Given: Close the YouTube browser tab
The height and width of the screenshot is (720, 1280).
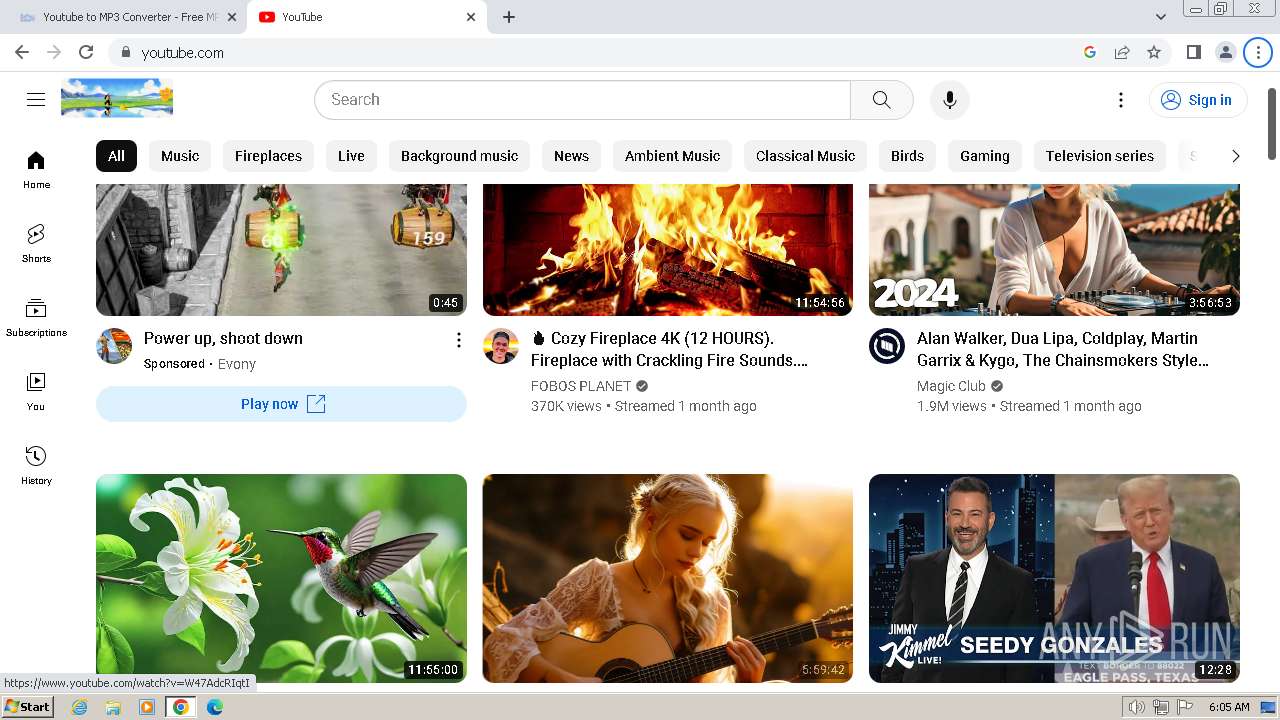Looking at the screenshot, I should coord(471,17).
